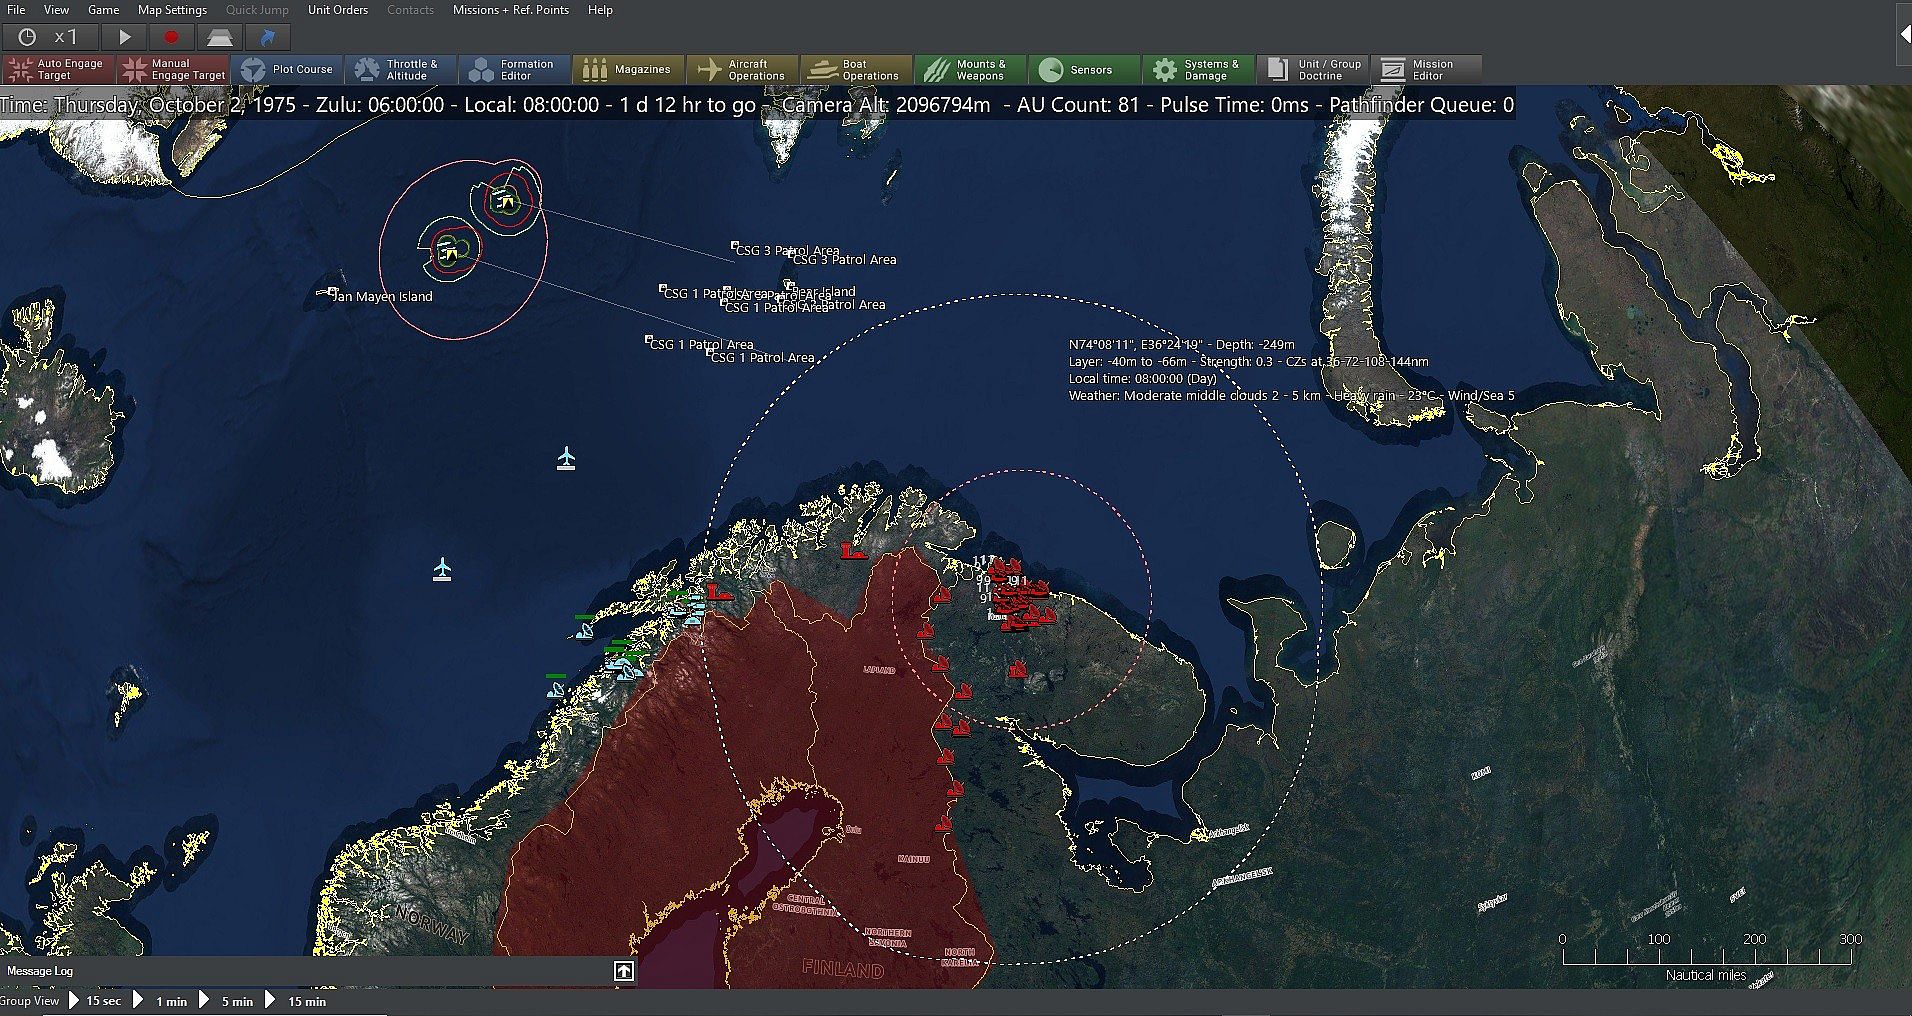The height and width of the screenshot is (1016, 1912).
Task: Open the Map Settings menu
Action: point(172,10)
